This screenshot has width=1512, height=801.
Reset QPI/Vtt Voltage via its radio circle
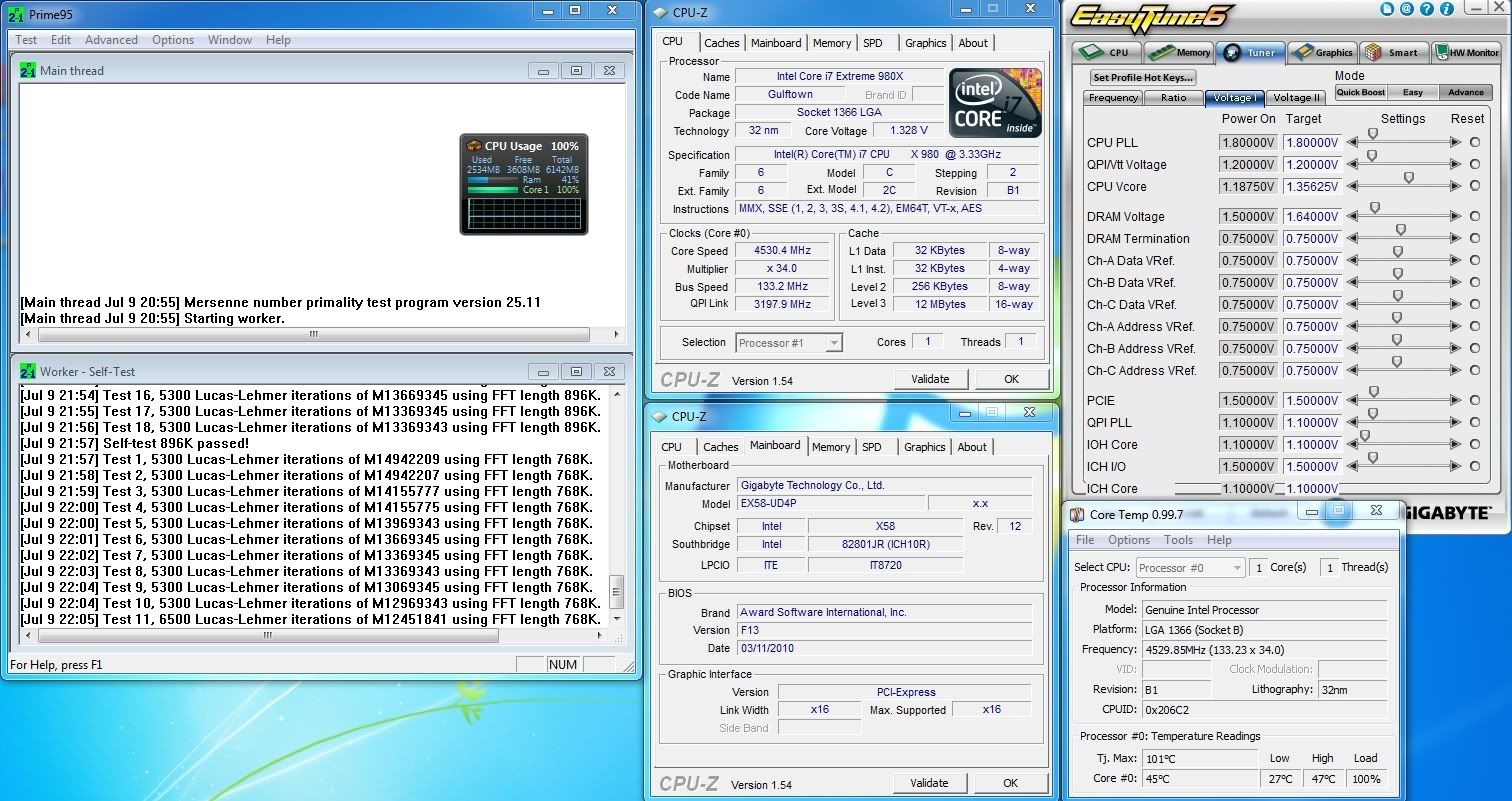[x=1474, y=164]
